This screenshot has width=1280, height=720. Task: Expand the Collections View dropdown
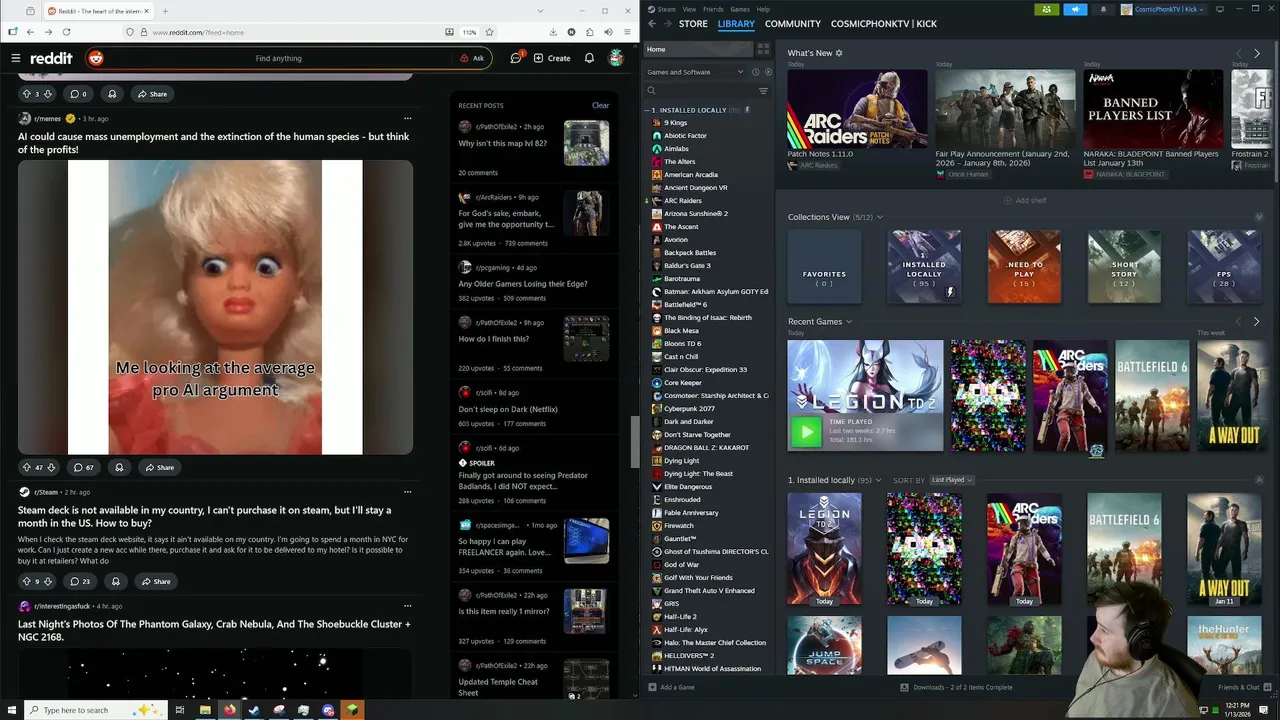click(x=880, y=217)
